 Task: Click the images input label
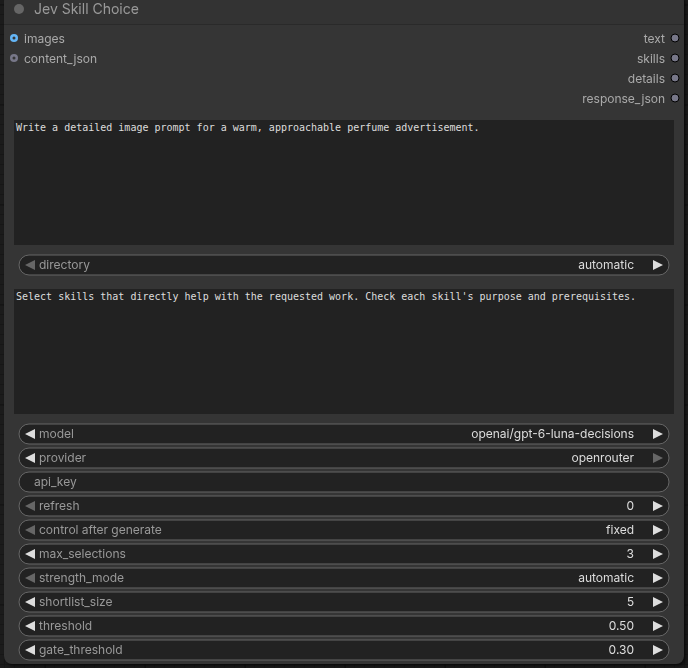pos(44,39)
